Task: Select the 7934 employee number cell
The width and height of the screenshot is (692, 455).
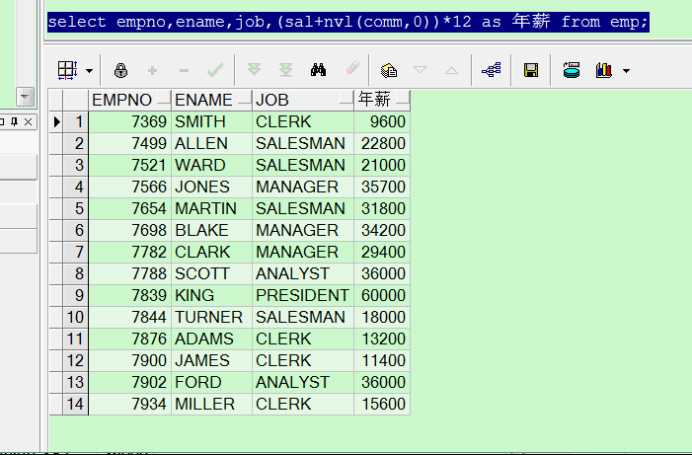Action: coord(130,404)
